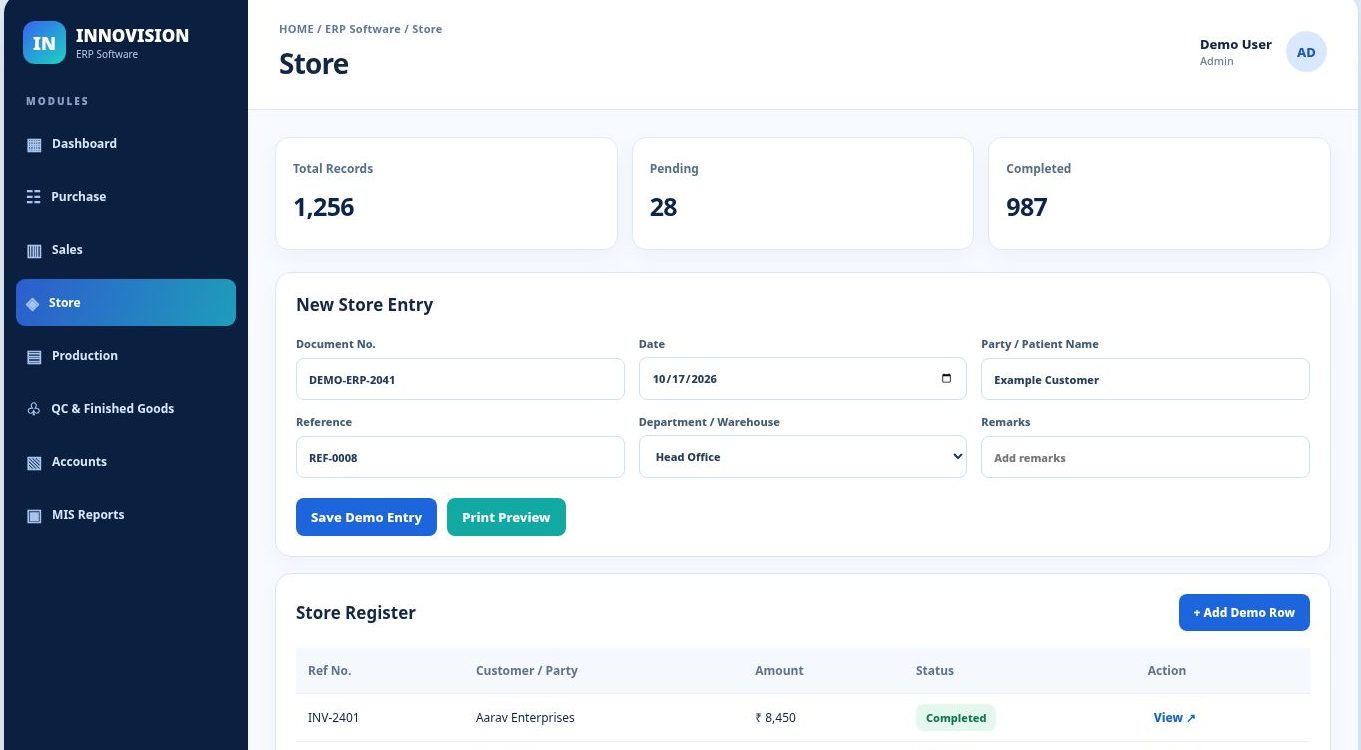Focus the Party / Patient Name field
The width and height of the screenshot is (1361, 750).
coord(1145,379)
